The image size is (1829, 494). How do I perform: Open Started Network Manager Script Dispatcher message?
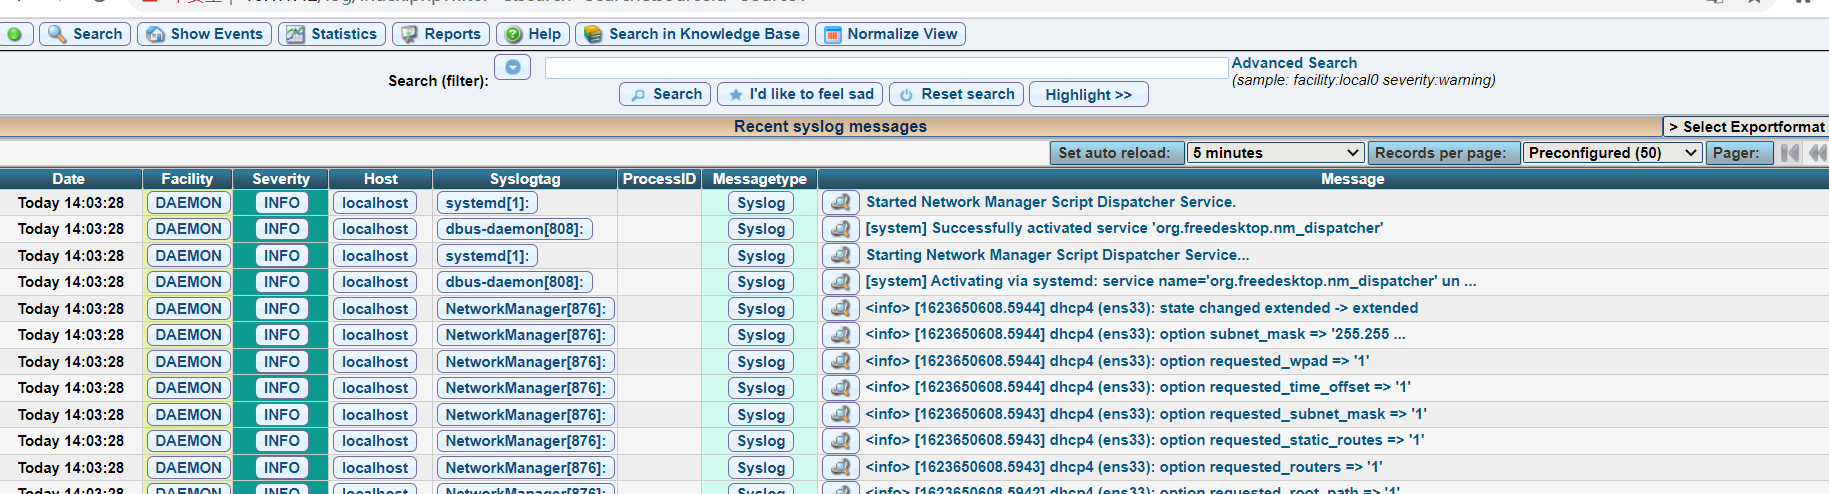(1051, 202)
